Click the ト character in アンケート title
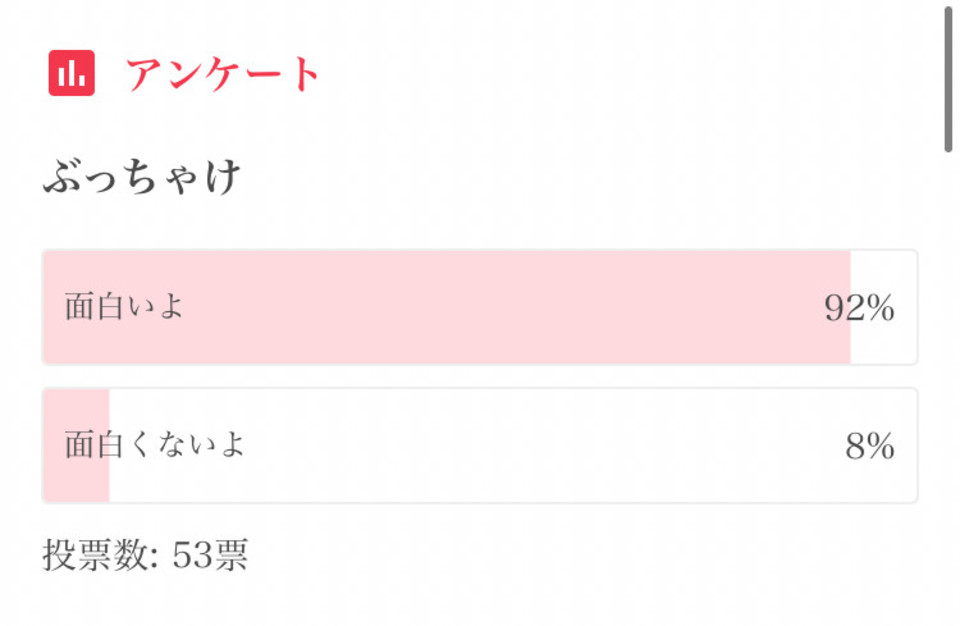Viewport: 960px width, 626px height. click(304, 75)
